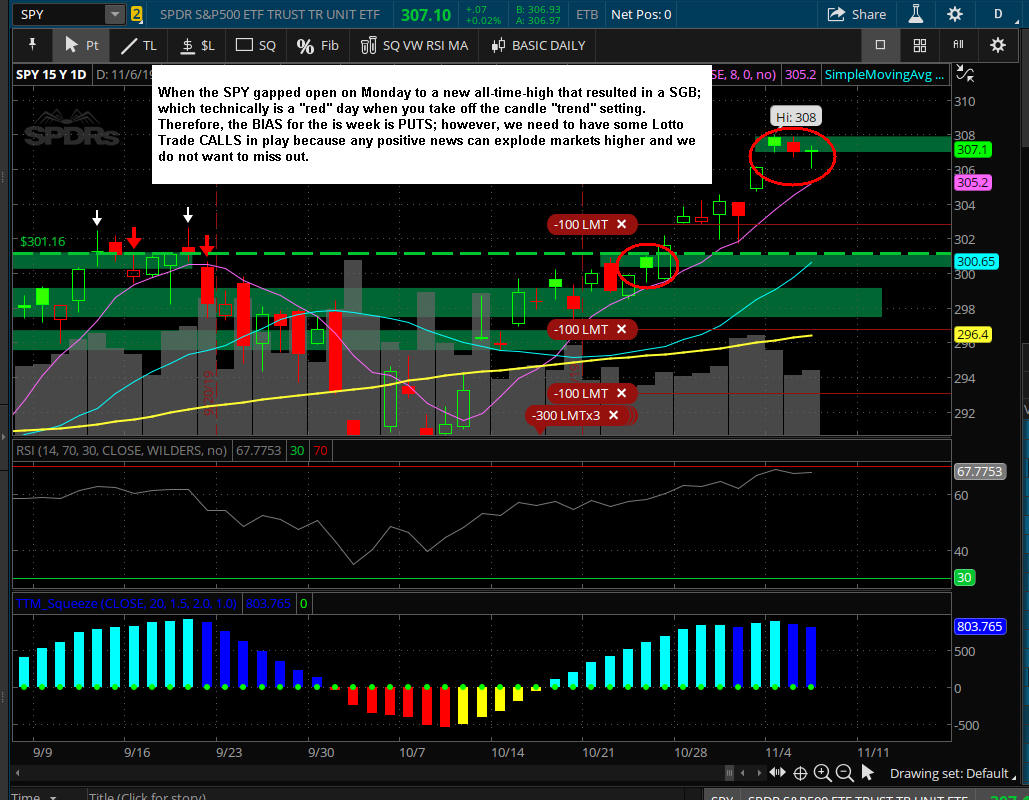Click the collapse studies icon at chart corner
This screenshot has width=1029, height=800.
965,74
